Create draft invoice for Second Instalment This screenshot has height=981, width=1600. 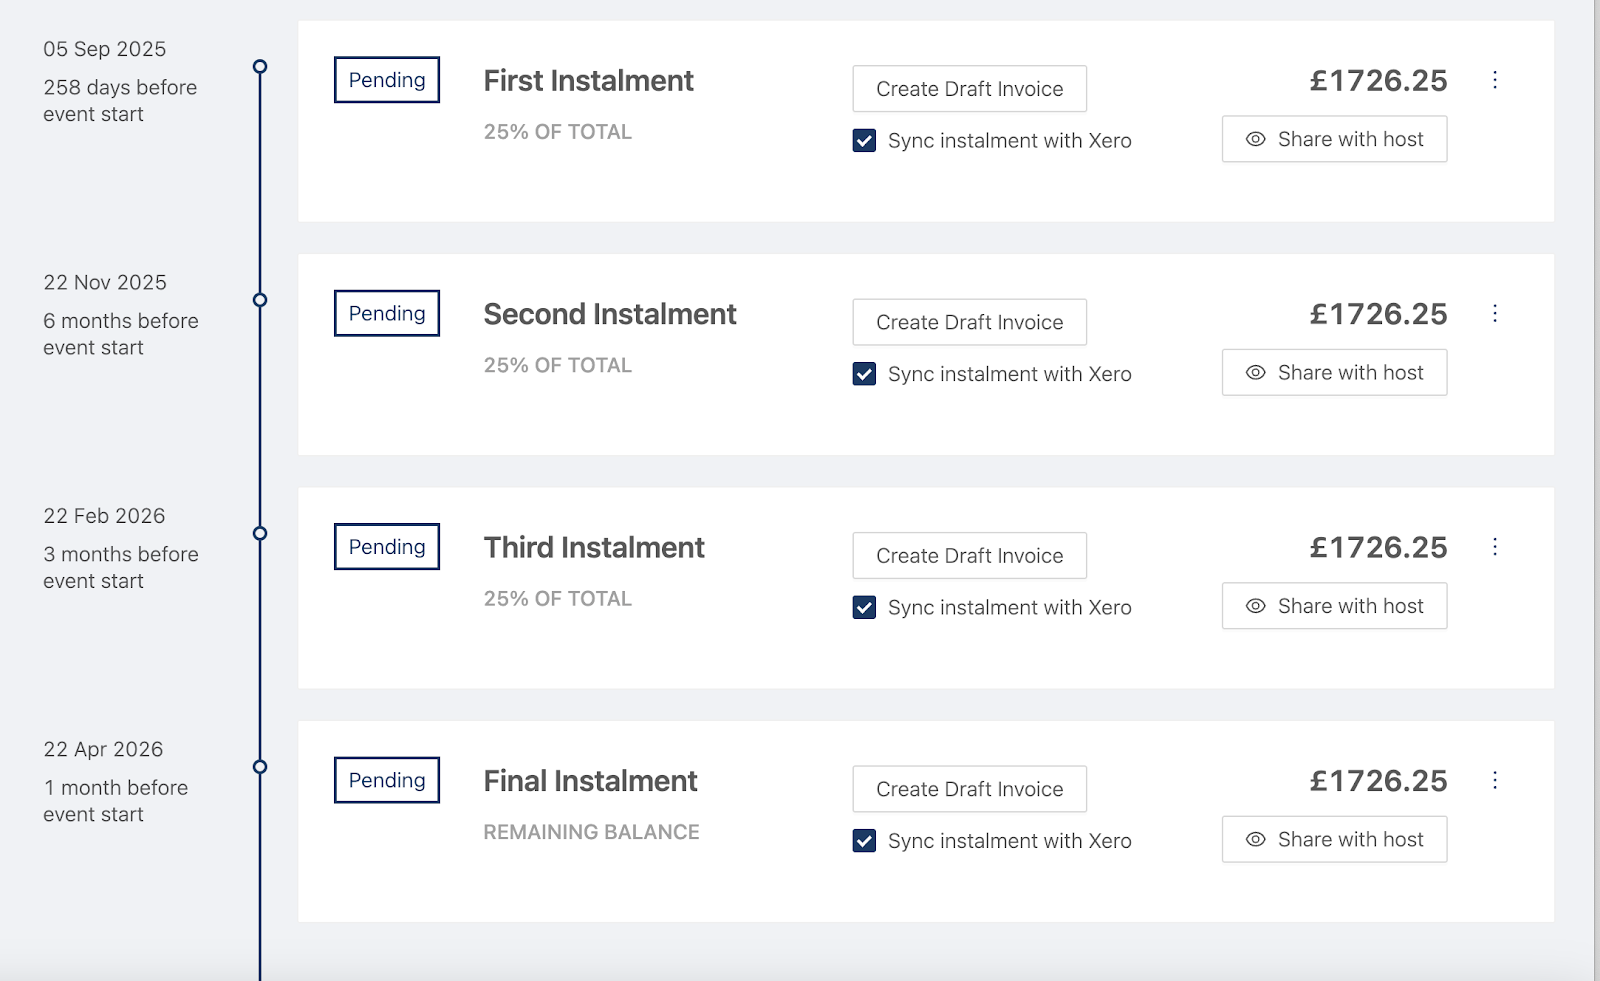[x=969, y=322]
